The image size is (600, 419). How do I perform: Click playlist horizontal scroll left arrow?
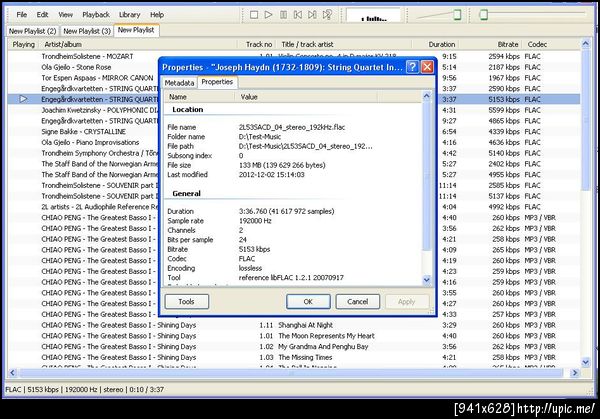point(12,372)
